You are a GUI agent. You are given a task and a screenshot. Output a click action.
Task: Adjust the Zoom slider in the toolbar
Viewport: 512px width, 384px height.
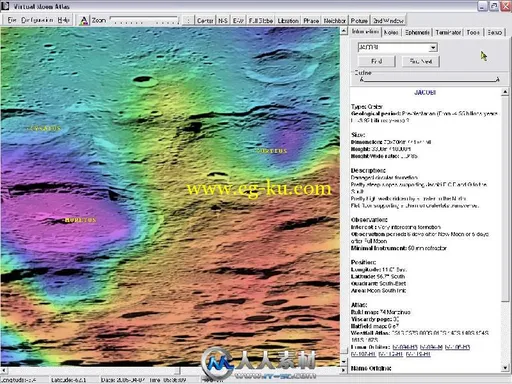(x=145, y=21)
